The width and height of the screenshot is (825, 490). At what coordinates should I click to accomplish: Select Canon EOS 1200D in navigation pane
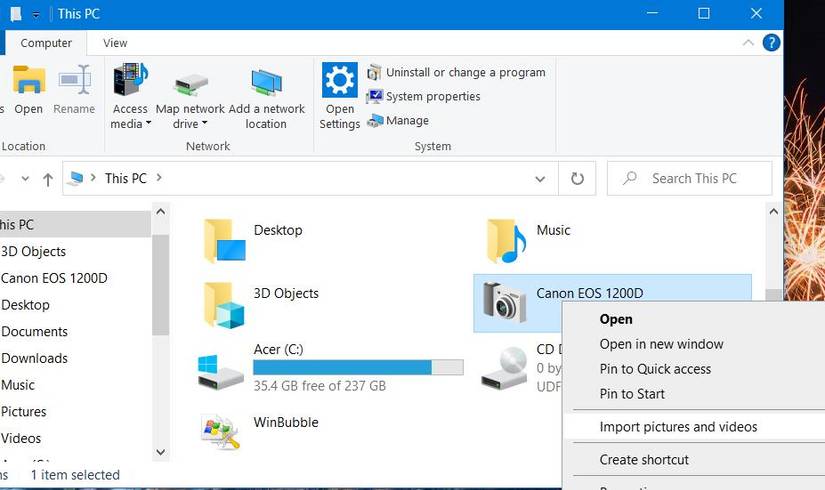tap(54, 278)
